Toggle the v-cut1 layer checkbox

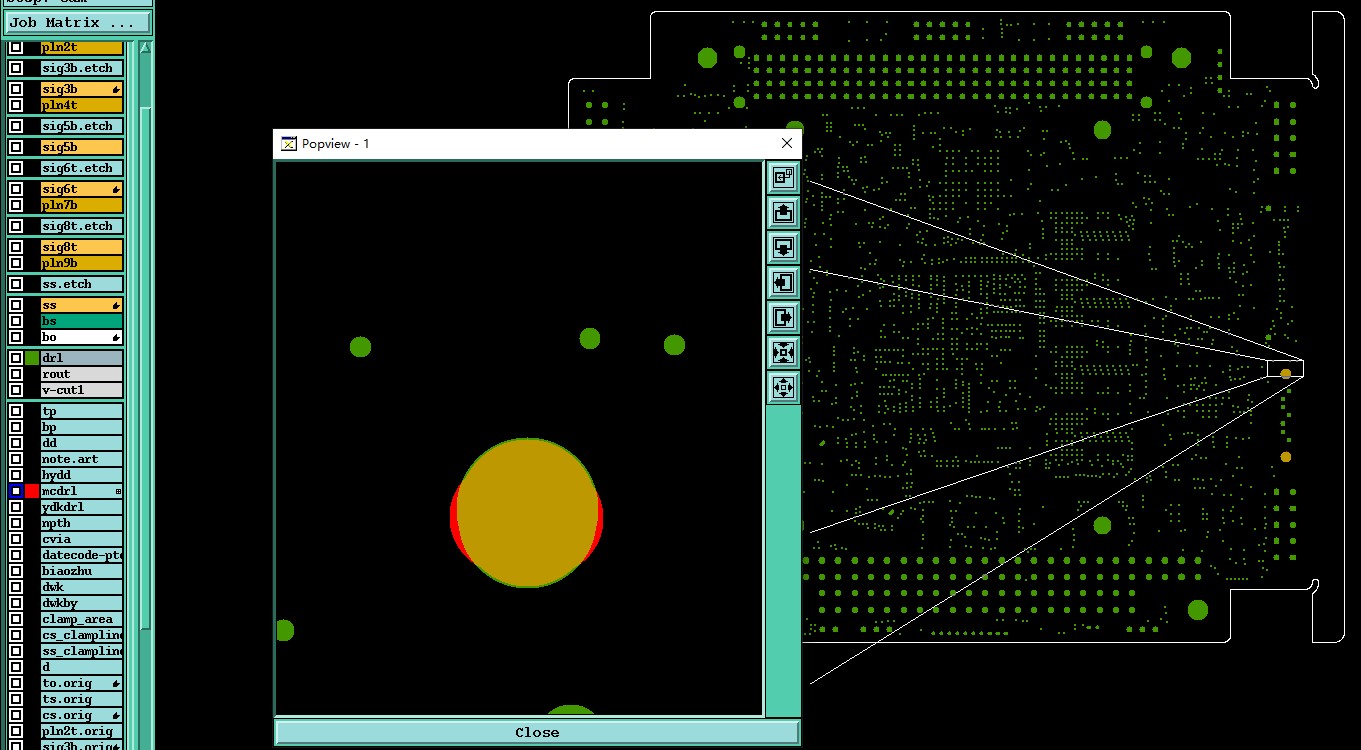click(x=16, y=389)
